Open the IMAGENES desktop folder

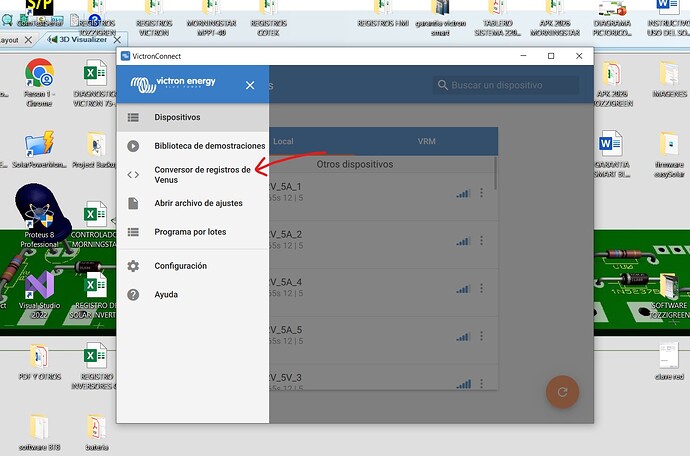(x=669, y=79)
